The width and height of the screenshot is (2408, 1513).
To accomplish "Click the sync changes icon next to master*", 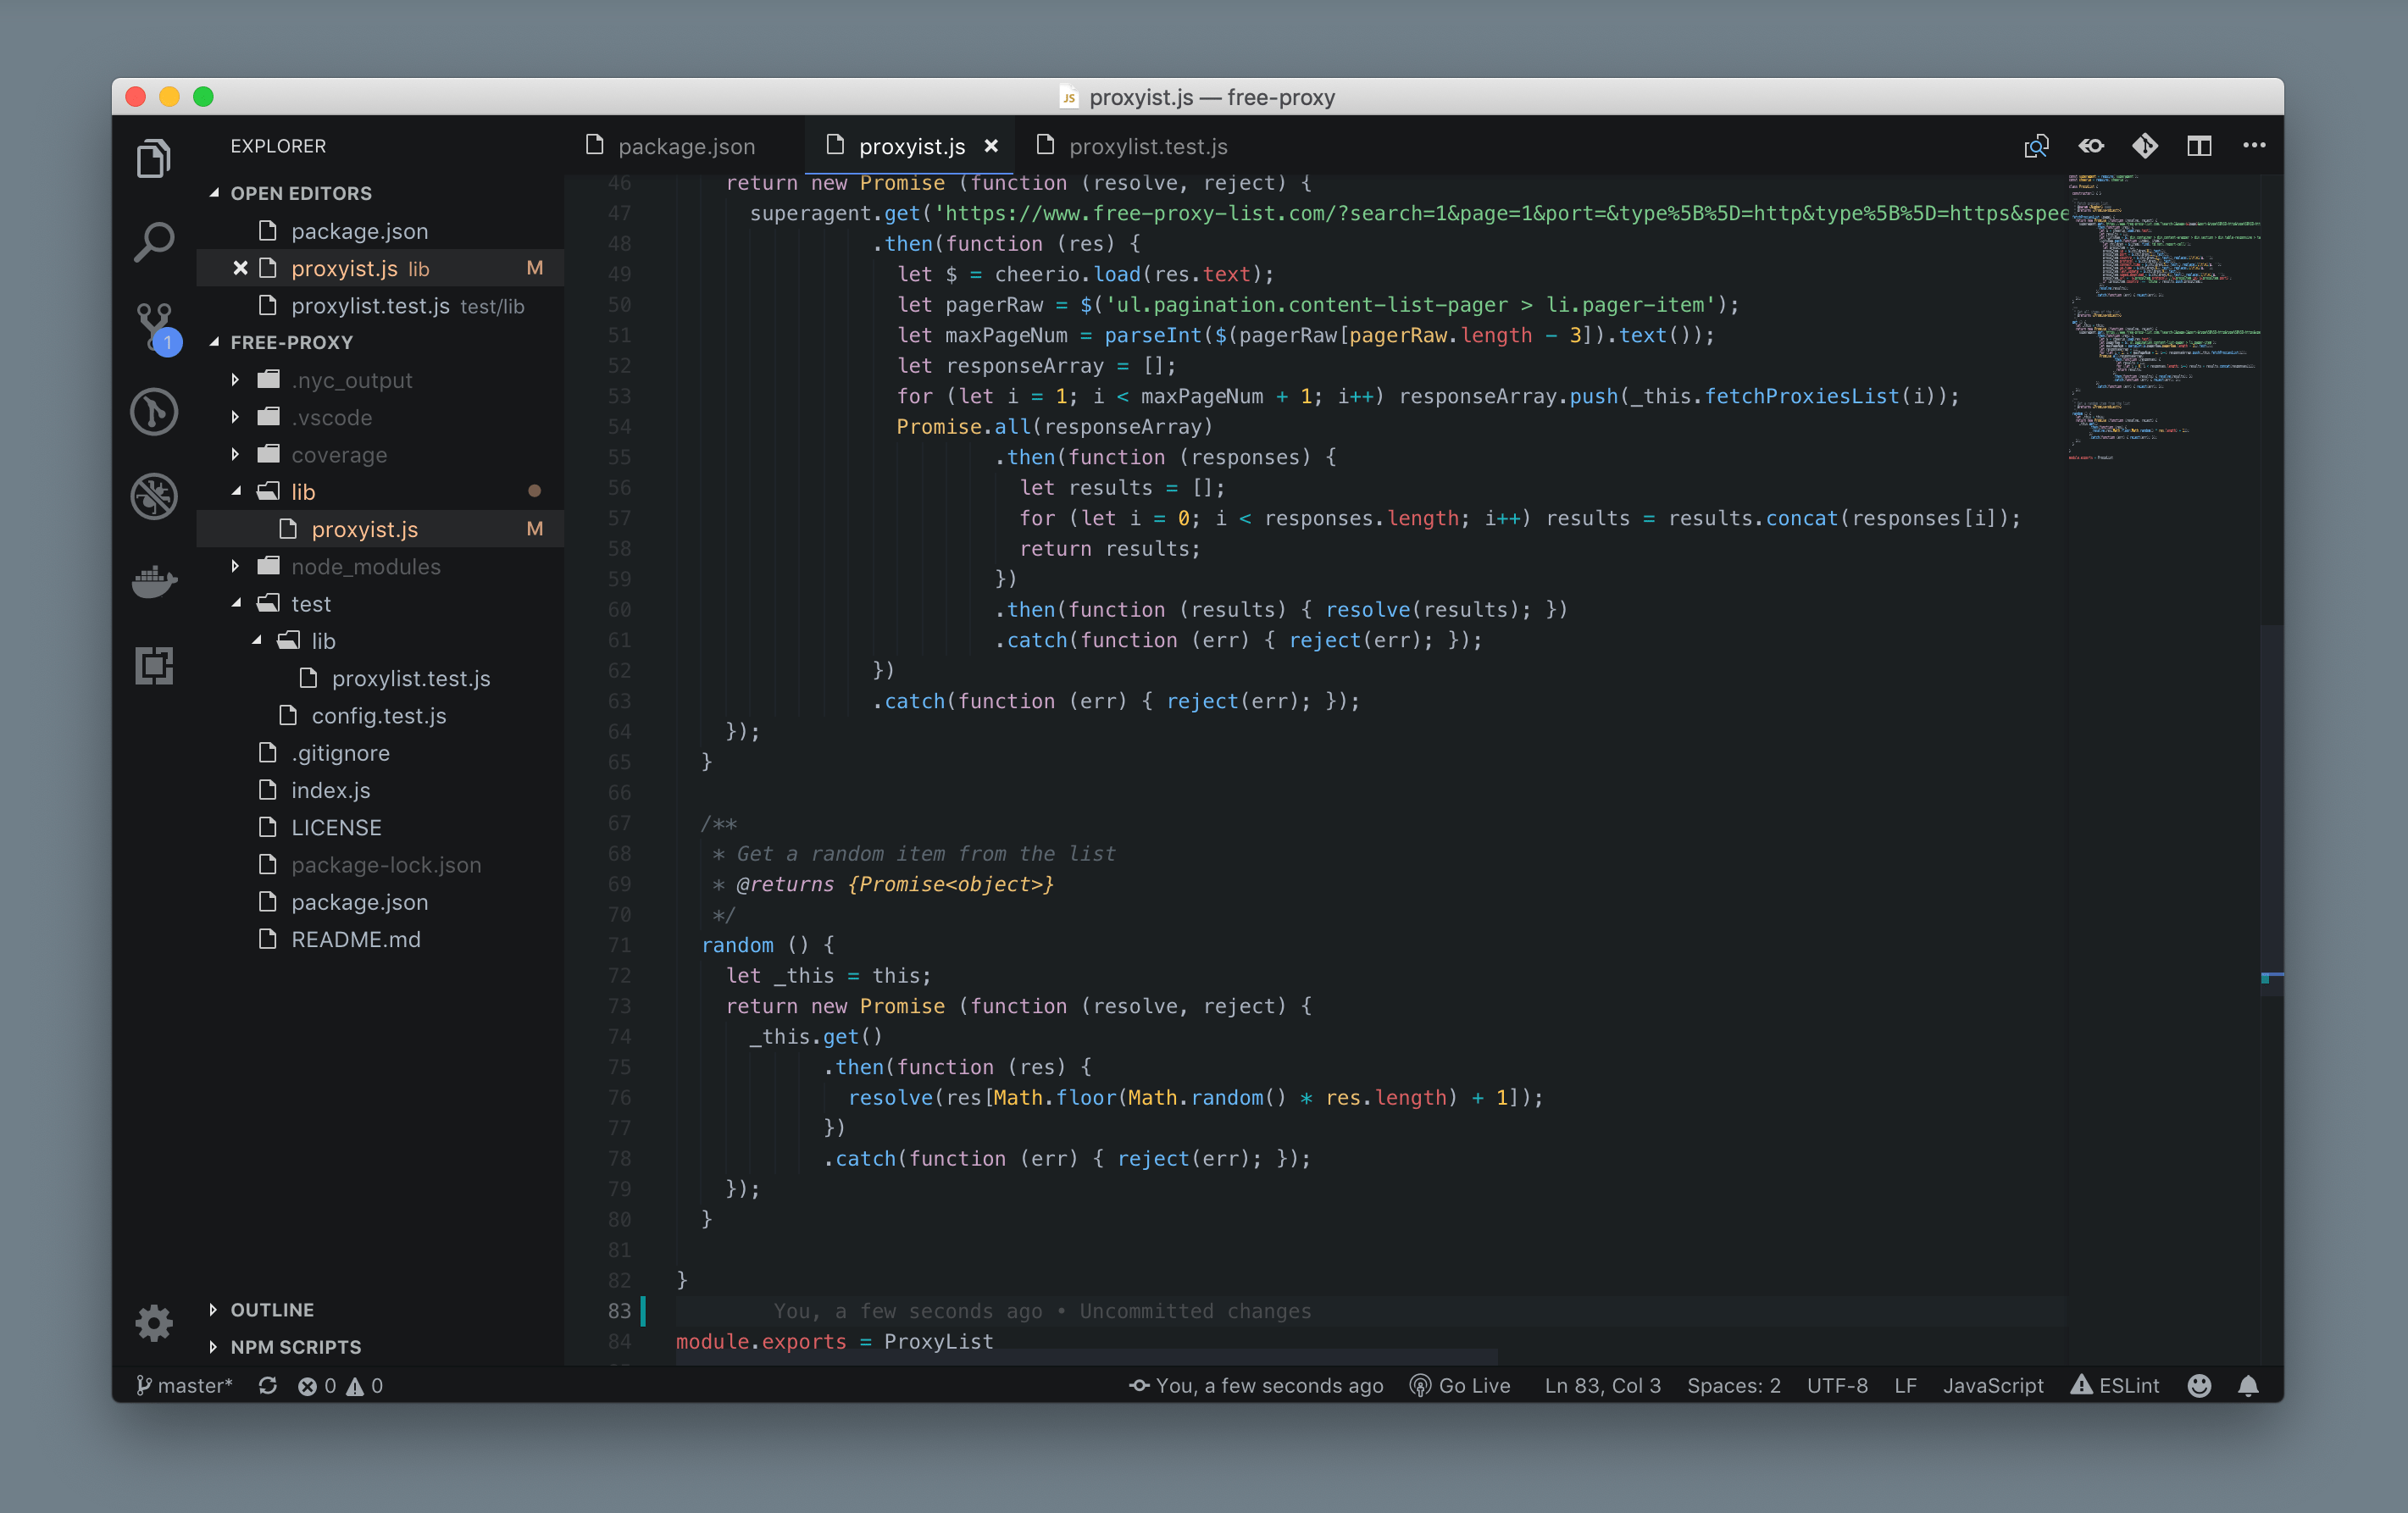I will coord(267,1385).
